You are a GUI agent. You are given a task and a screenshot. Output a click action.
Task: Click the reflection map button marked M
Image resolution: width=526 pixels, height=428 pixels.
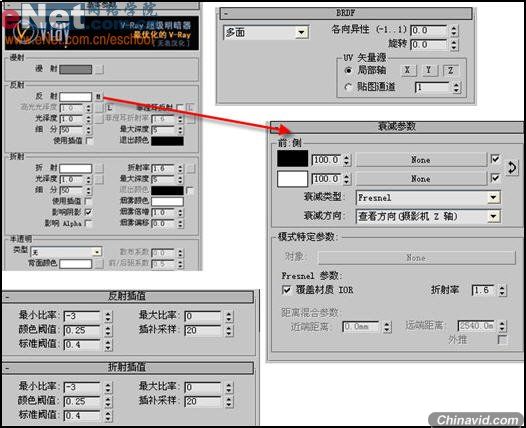pyautogui.click(x=98, y=97)
